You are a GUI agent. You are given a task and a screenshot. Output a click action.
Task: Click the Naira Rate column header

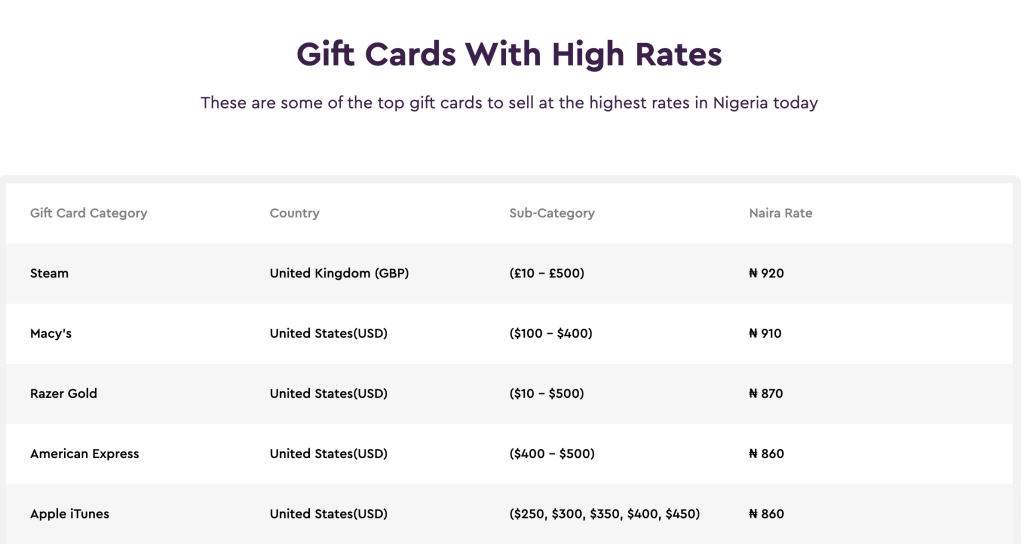[780, 213]
